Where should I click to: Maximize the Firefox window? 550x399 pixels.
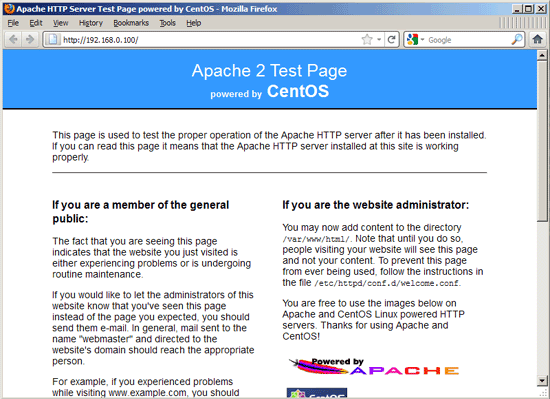[x=529, y=9]
